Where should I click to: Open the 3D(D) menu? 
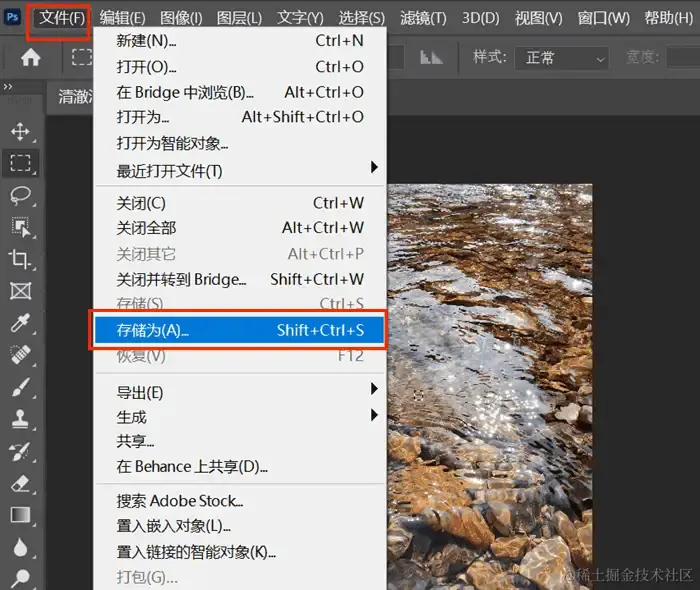480,18
